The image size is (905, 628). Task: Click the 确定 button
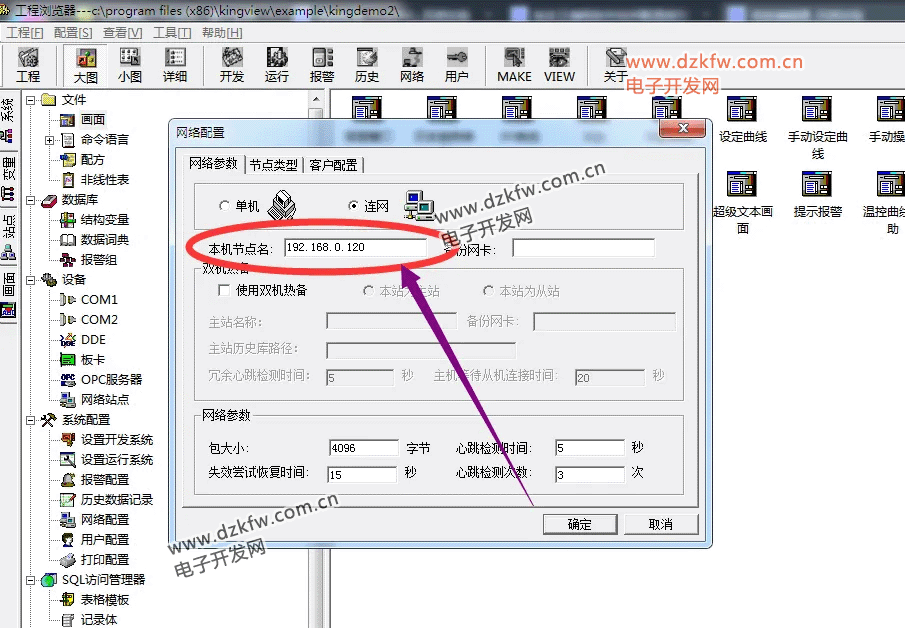pyautogui.click(x=579, y=524)
